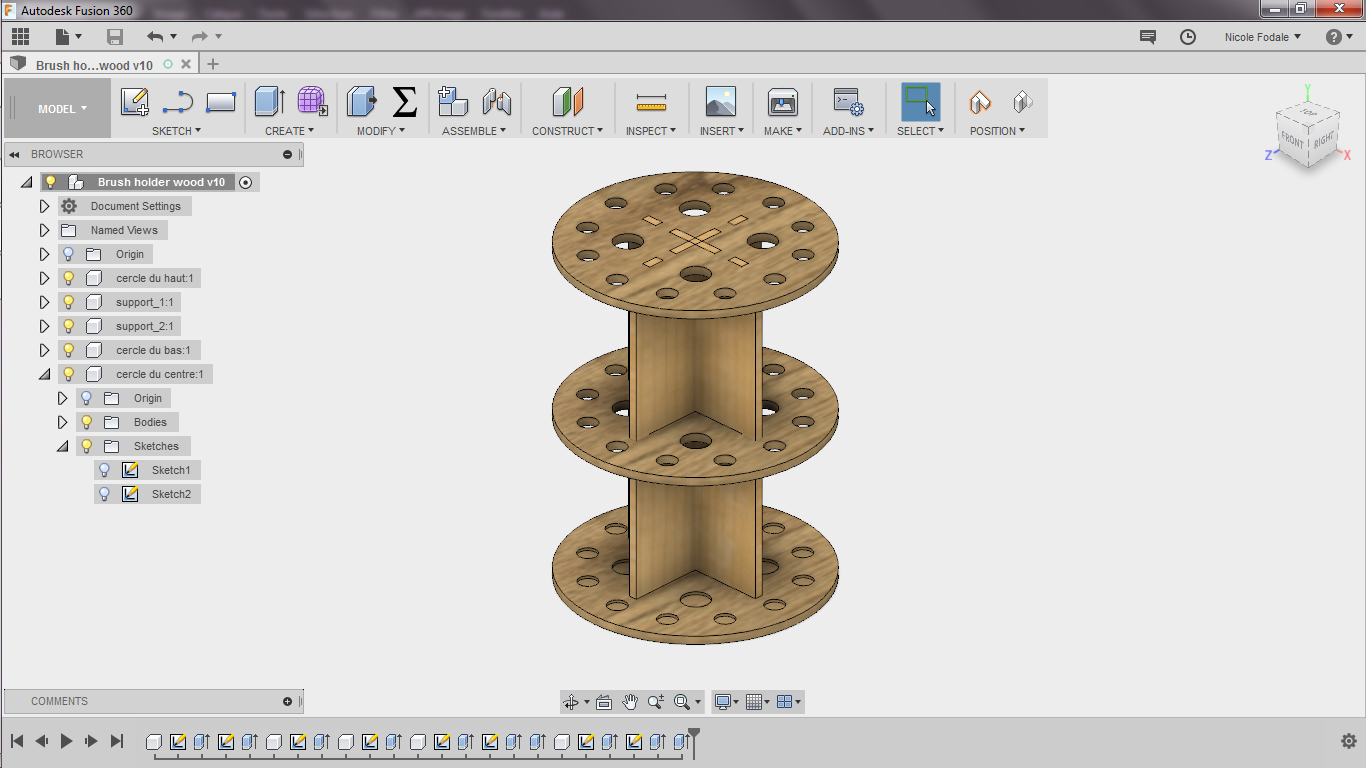1366x768 pixels.
Task: Select the Extrude tool in Create
Action: [x=269, y=102]
